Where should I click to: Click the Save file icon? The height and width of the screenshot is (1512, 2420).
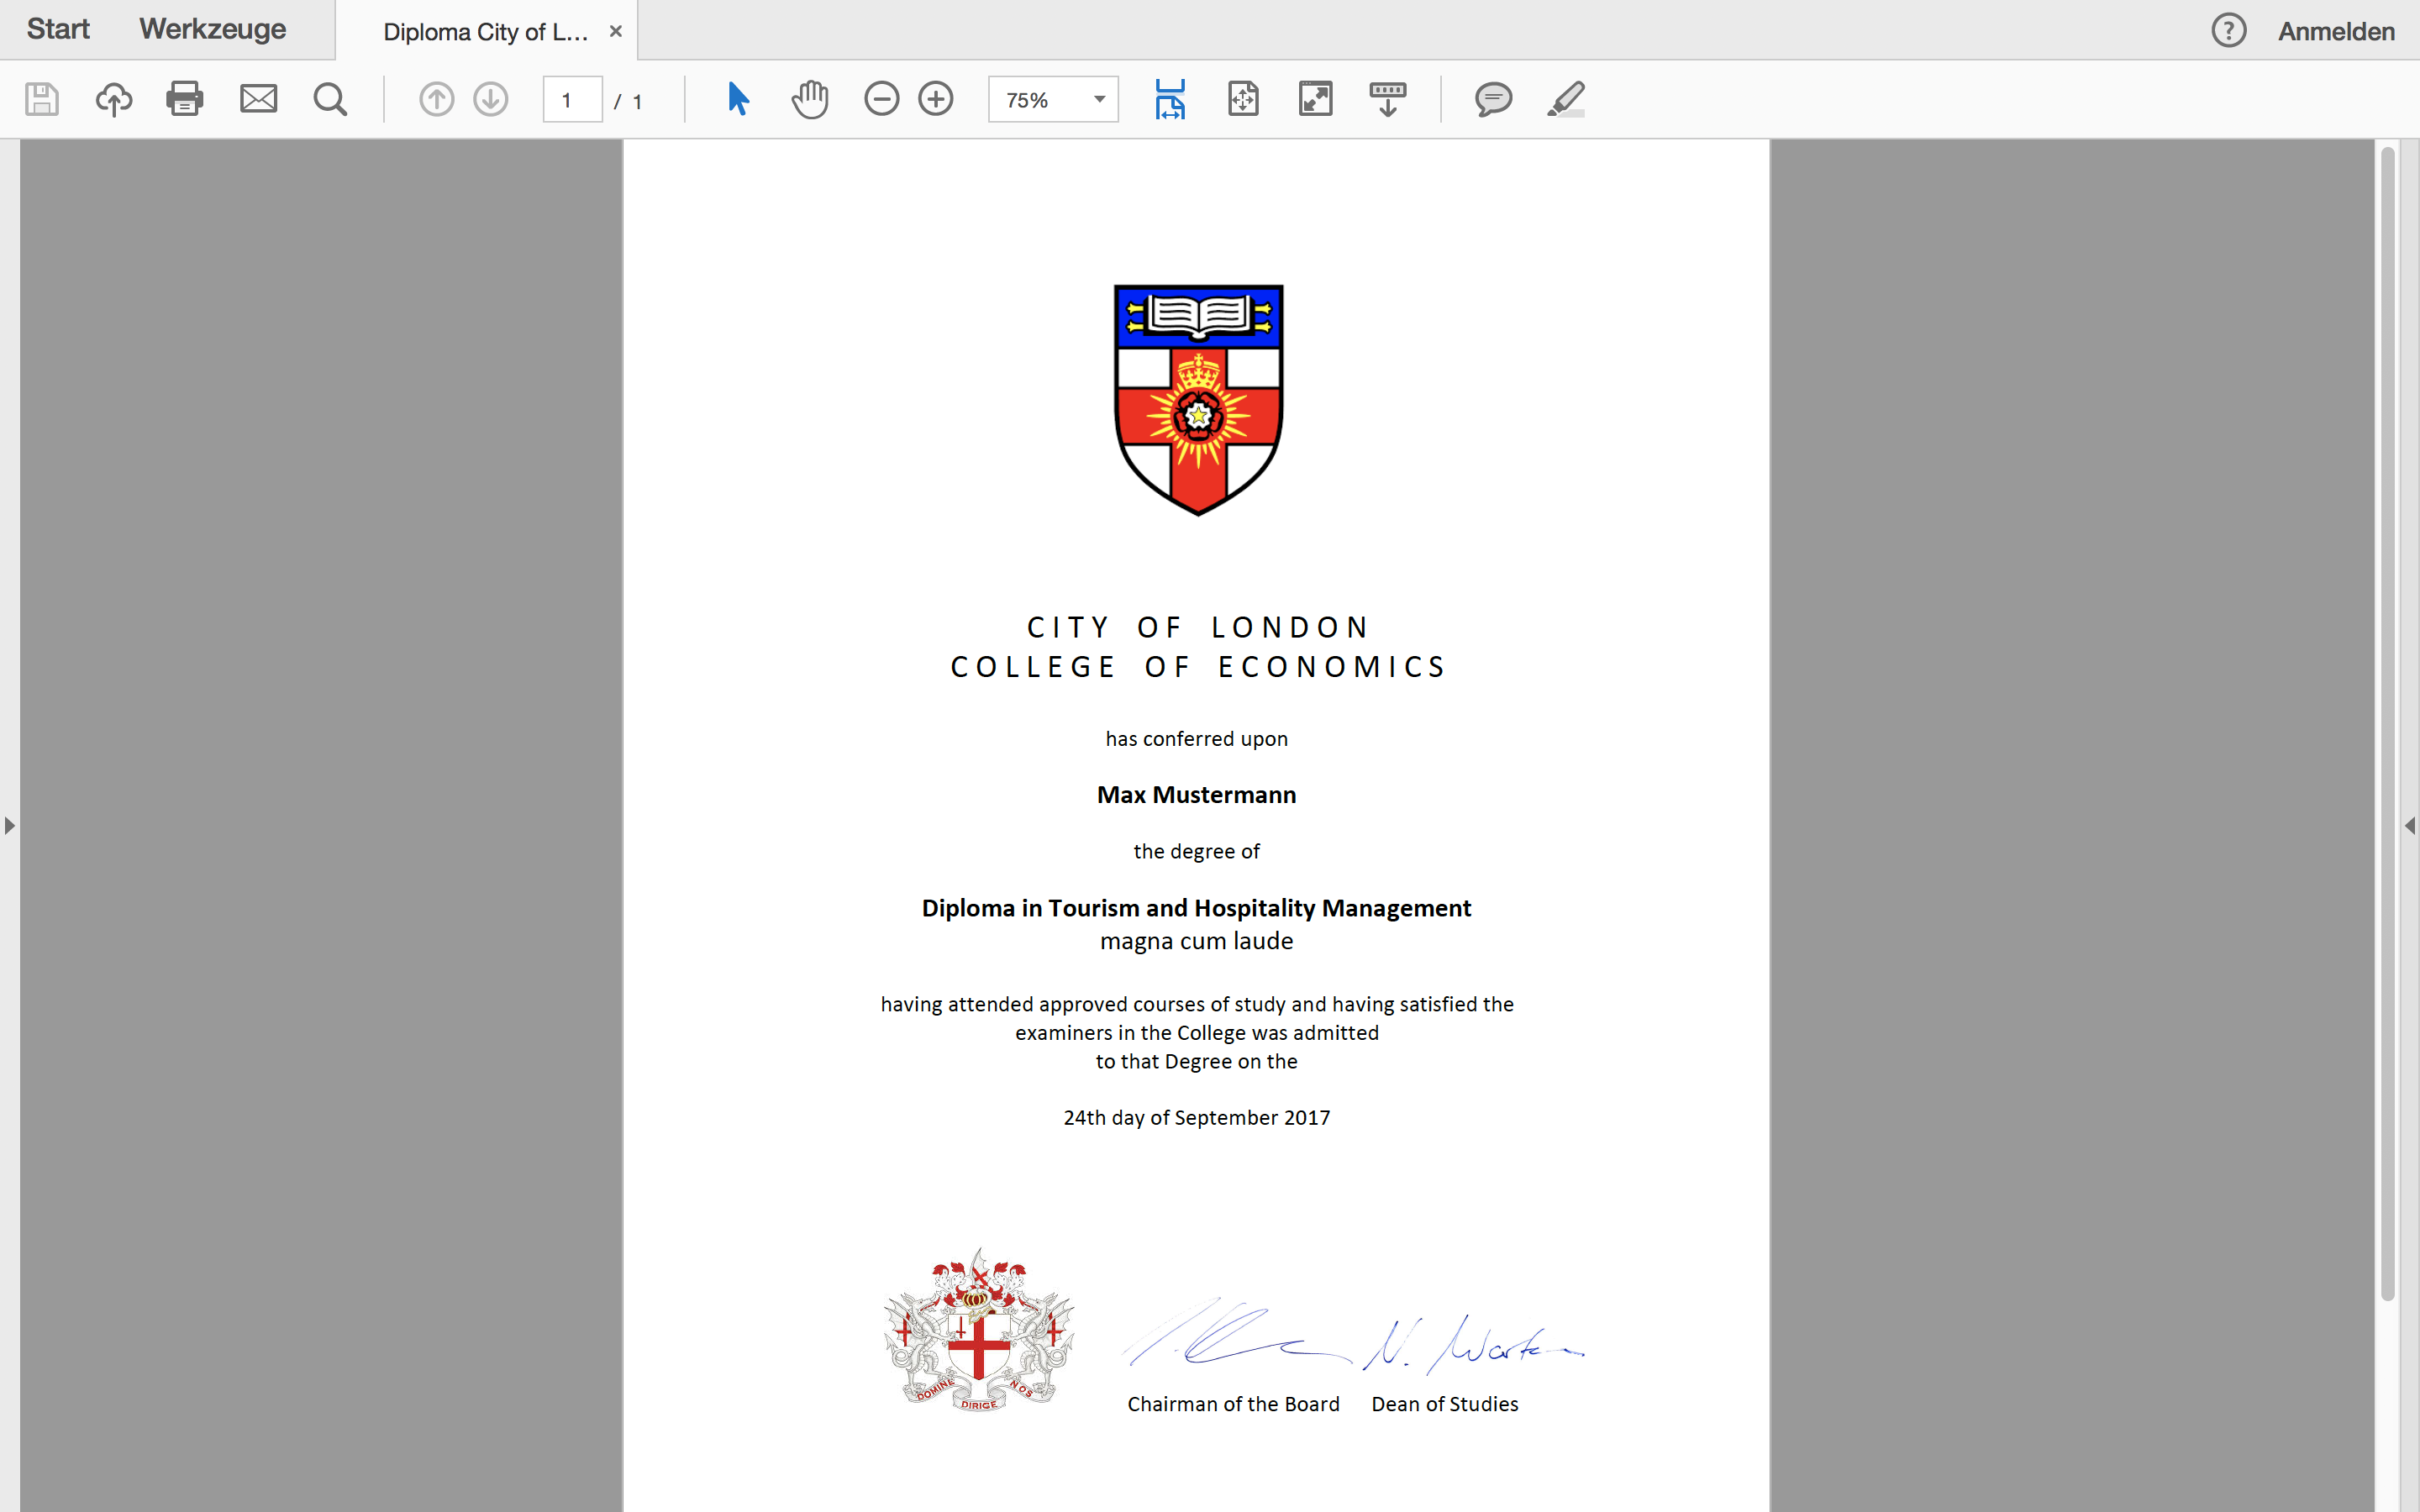click(41, 99)
